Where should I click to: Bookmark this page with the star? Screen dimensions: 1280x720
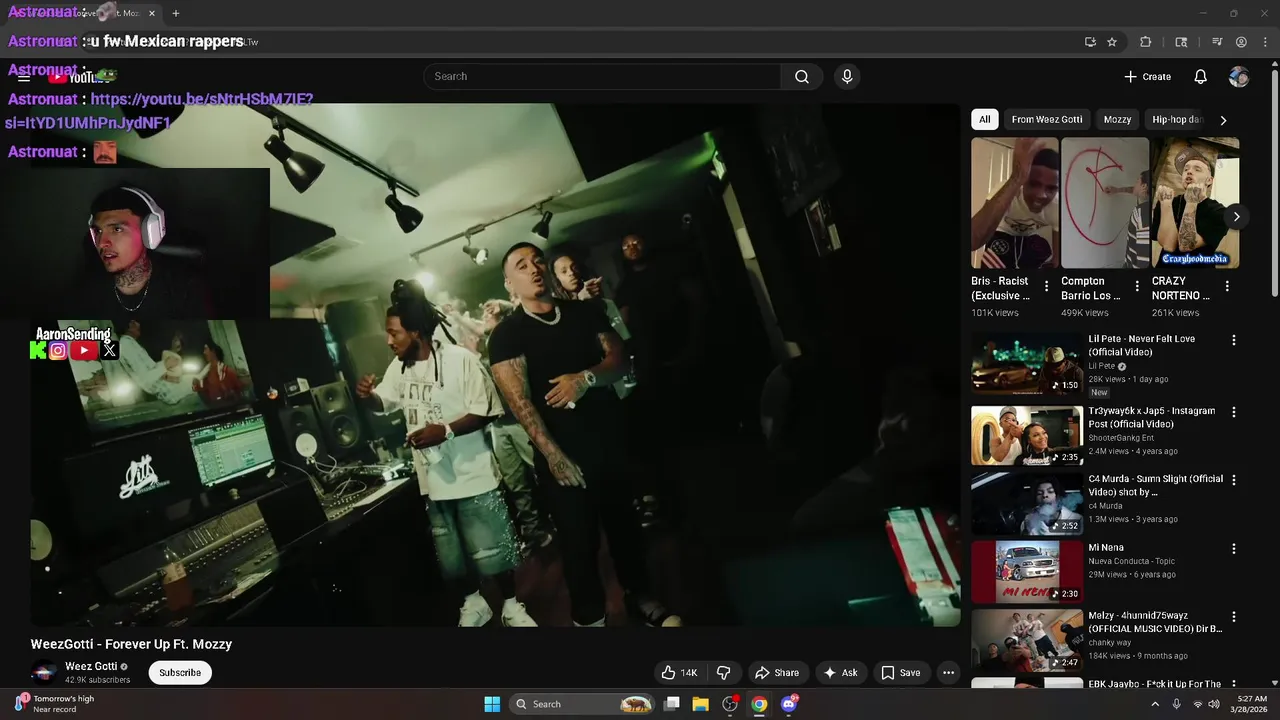coord(1112,42)
